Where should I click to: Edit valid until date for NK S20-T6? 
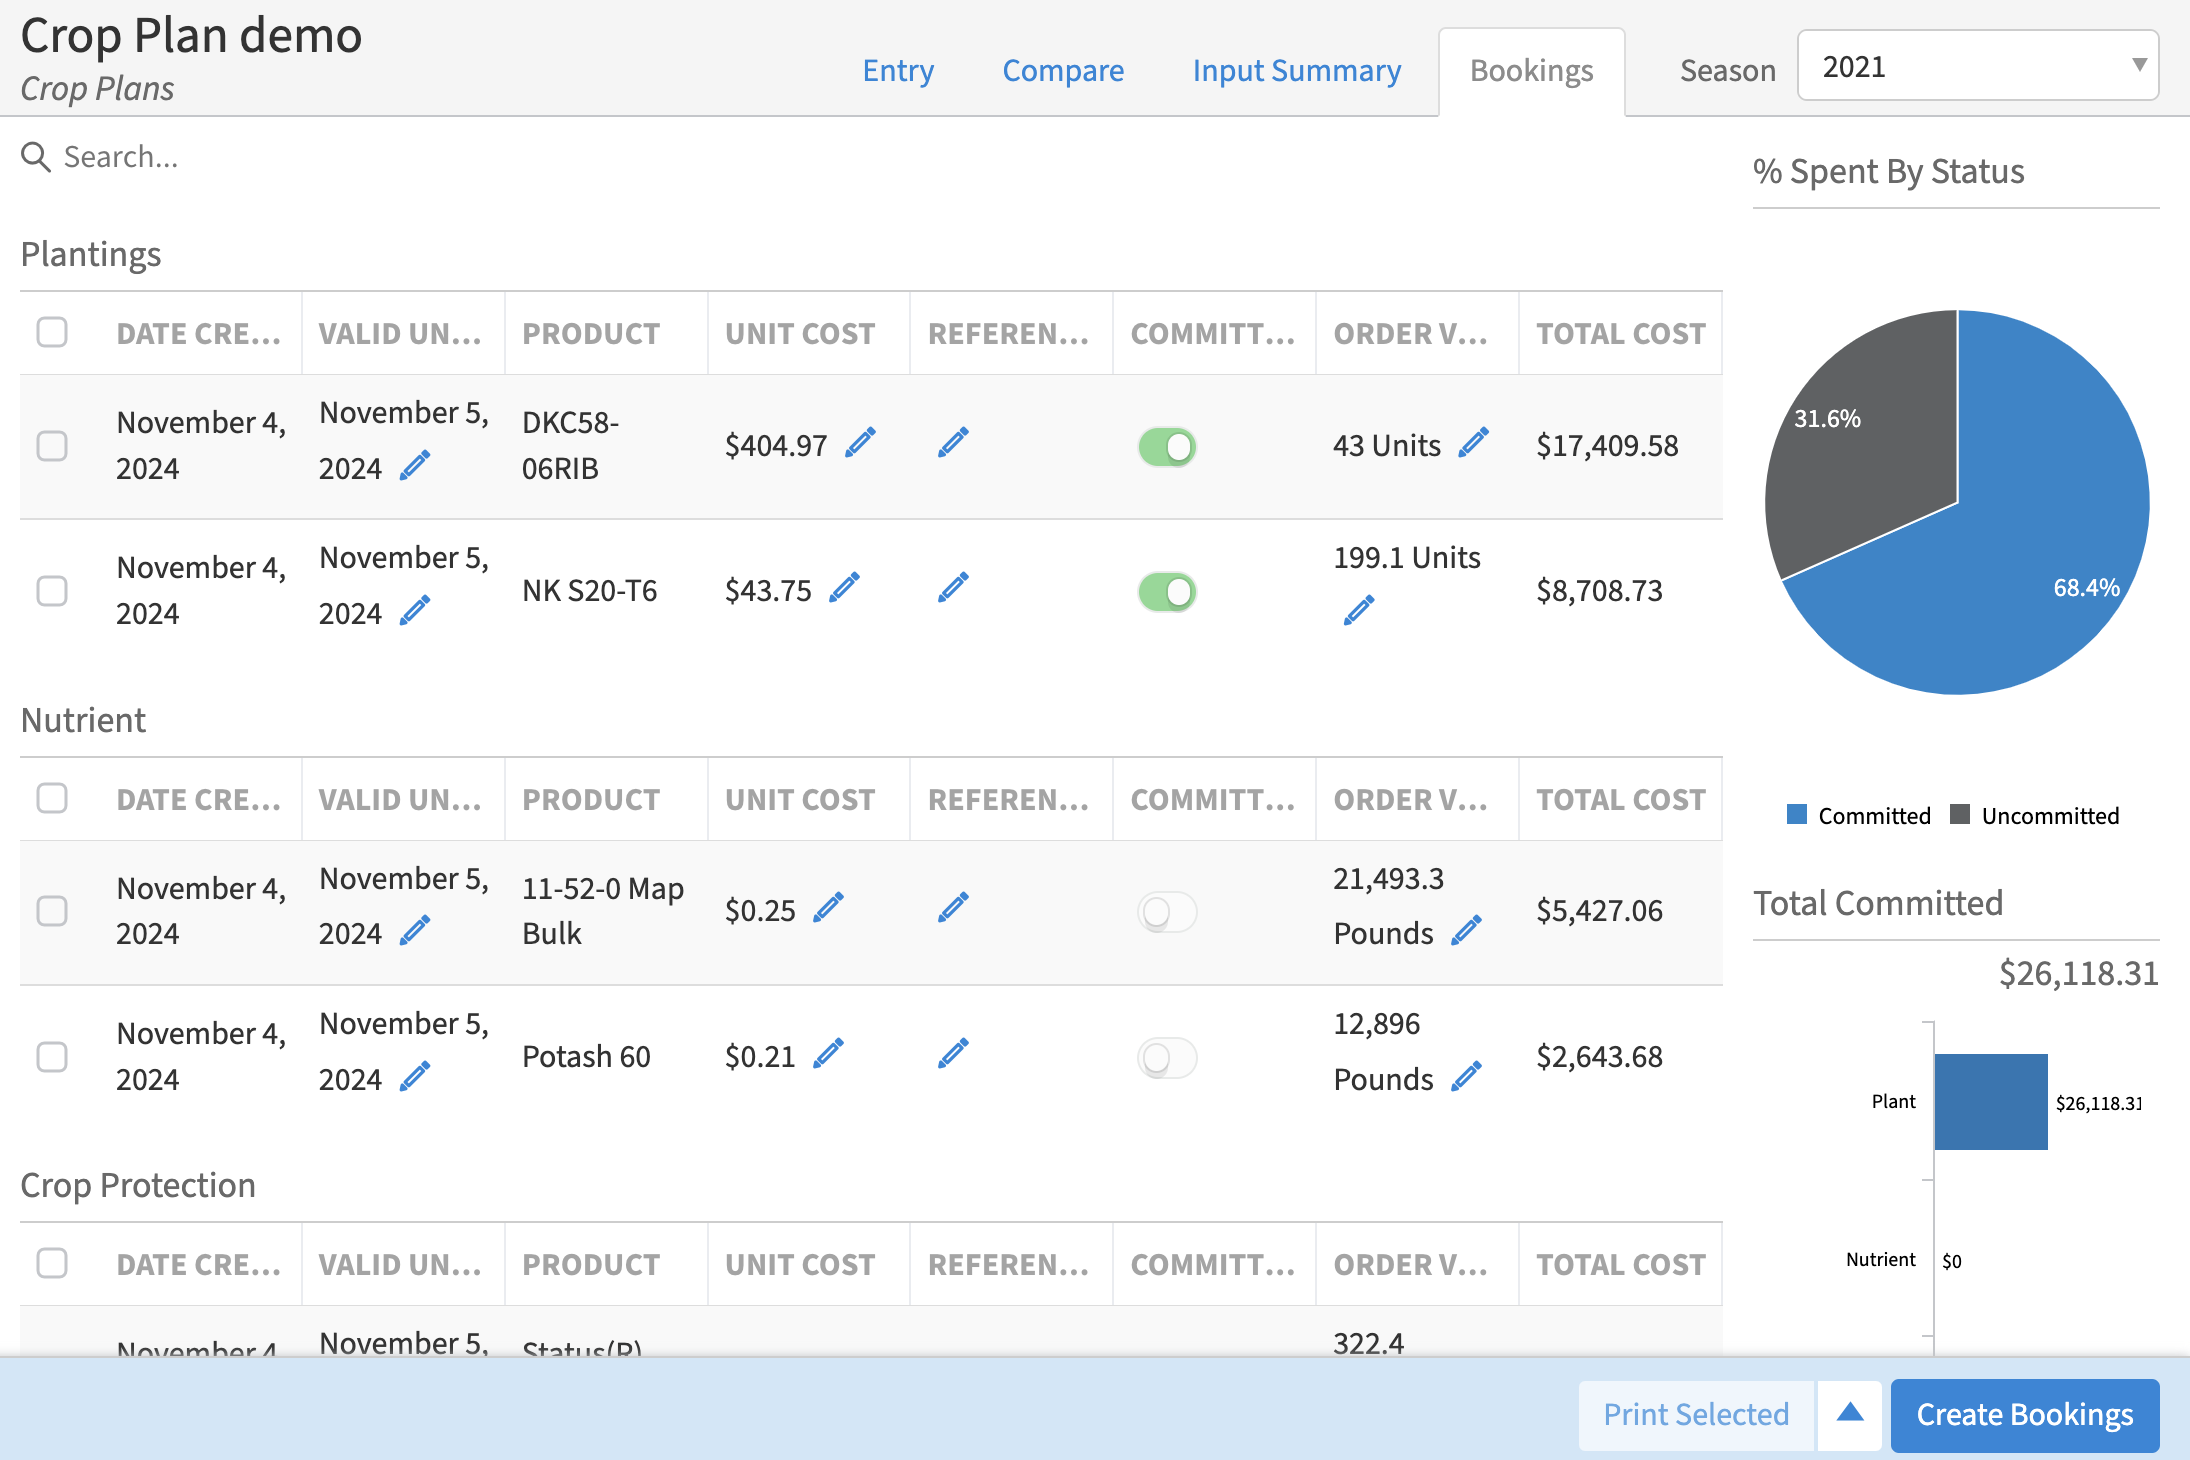click(x=414, y=610)
